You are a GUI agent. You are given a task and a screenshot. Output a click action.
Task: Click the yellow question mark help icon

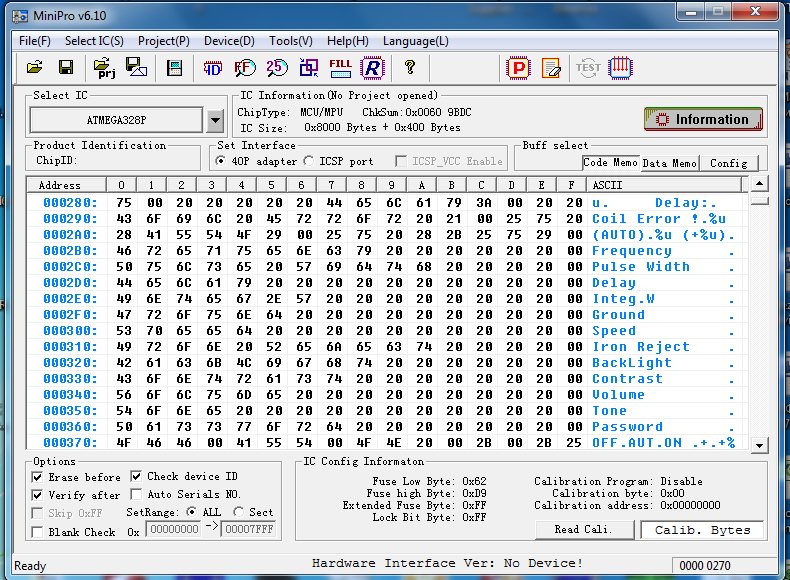point(410,67)
